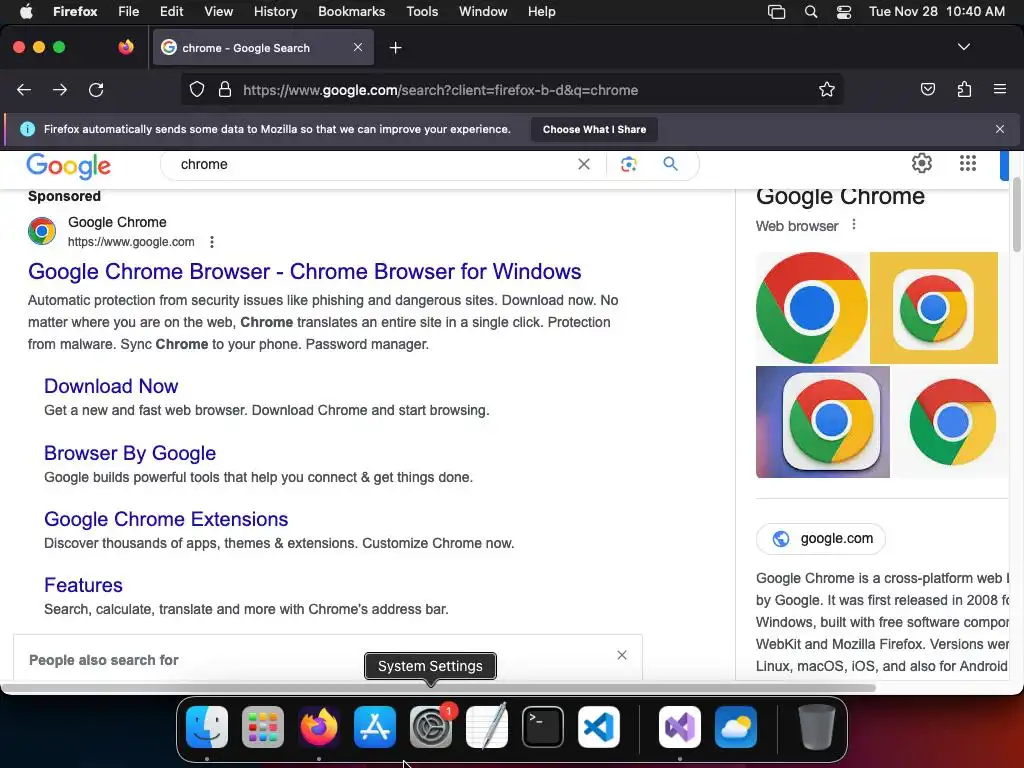Image resolution: width=1024 pixels, height=768 pixels.
Task: Open System Settings from the Dock
Action: (431, 727)
